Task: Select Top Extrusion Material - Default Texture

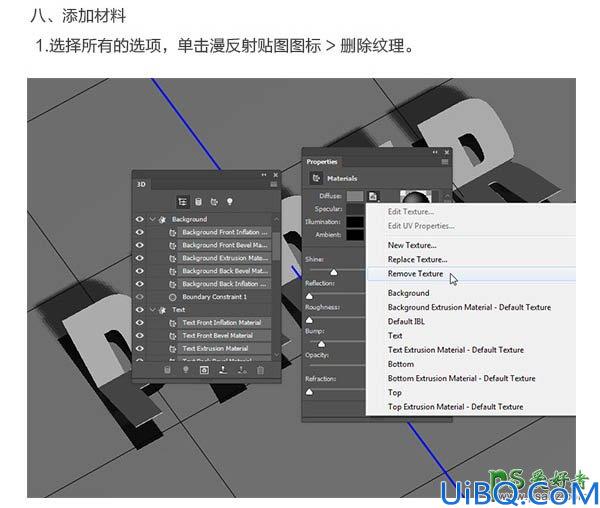Action: [455, 407]
